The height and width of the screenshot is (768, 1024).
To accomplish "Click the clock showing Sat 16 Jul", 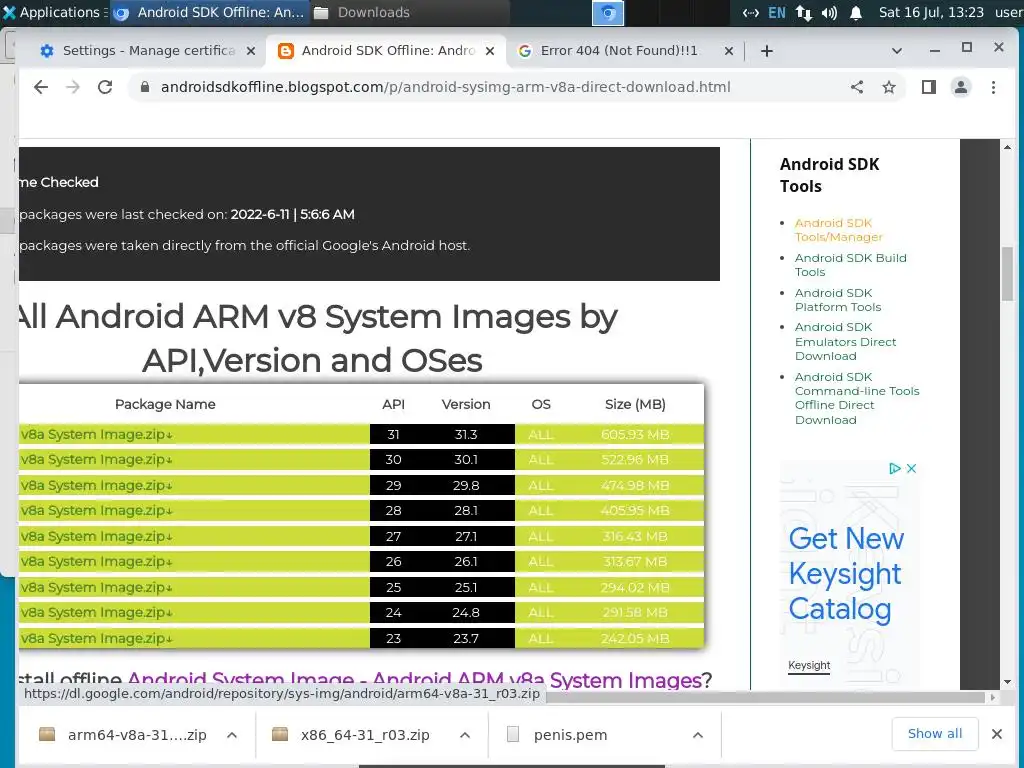I will click(931, 12).
